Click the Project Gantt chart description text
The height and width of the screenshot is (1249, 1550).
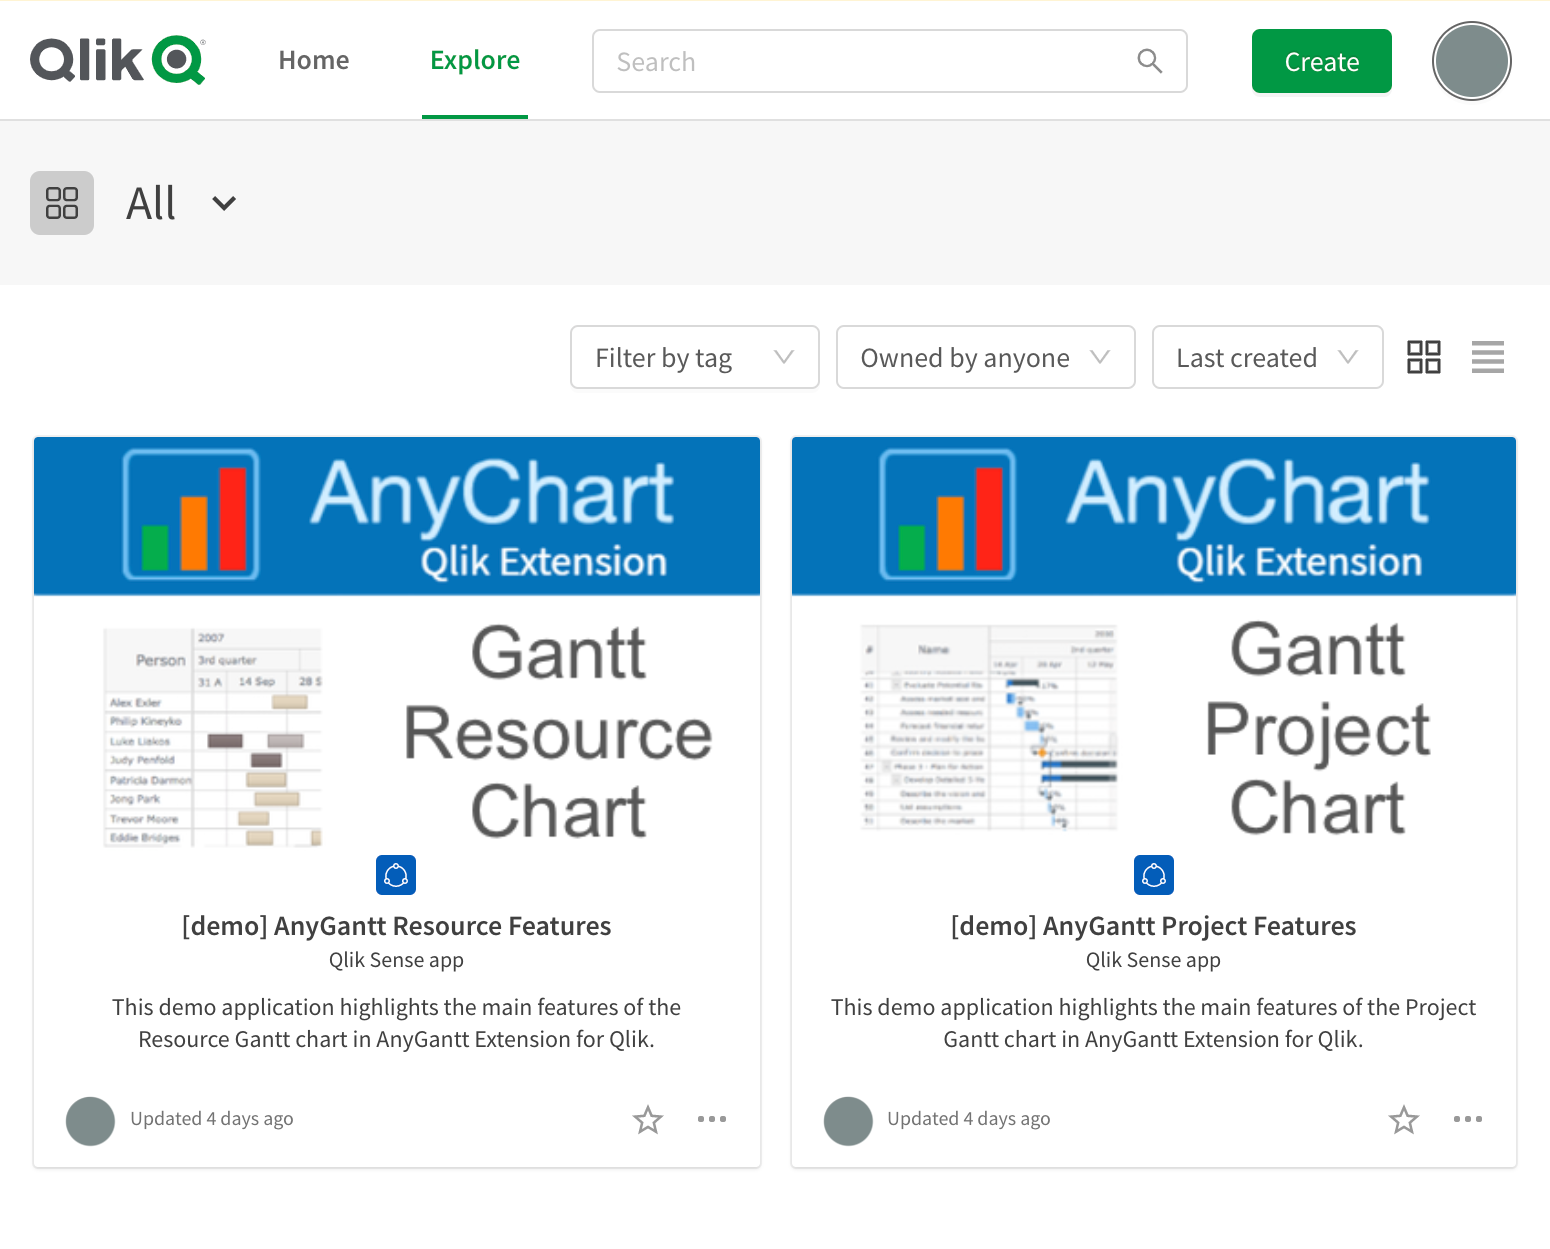1153,1023
